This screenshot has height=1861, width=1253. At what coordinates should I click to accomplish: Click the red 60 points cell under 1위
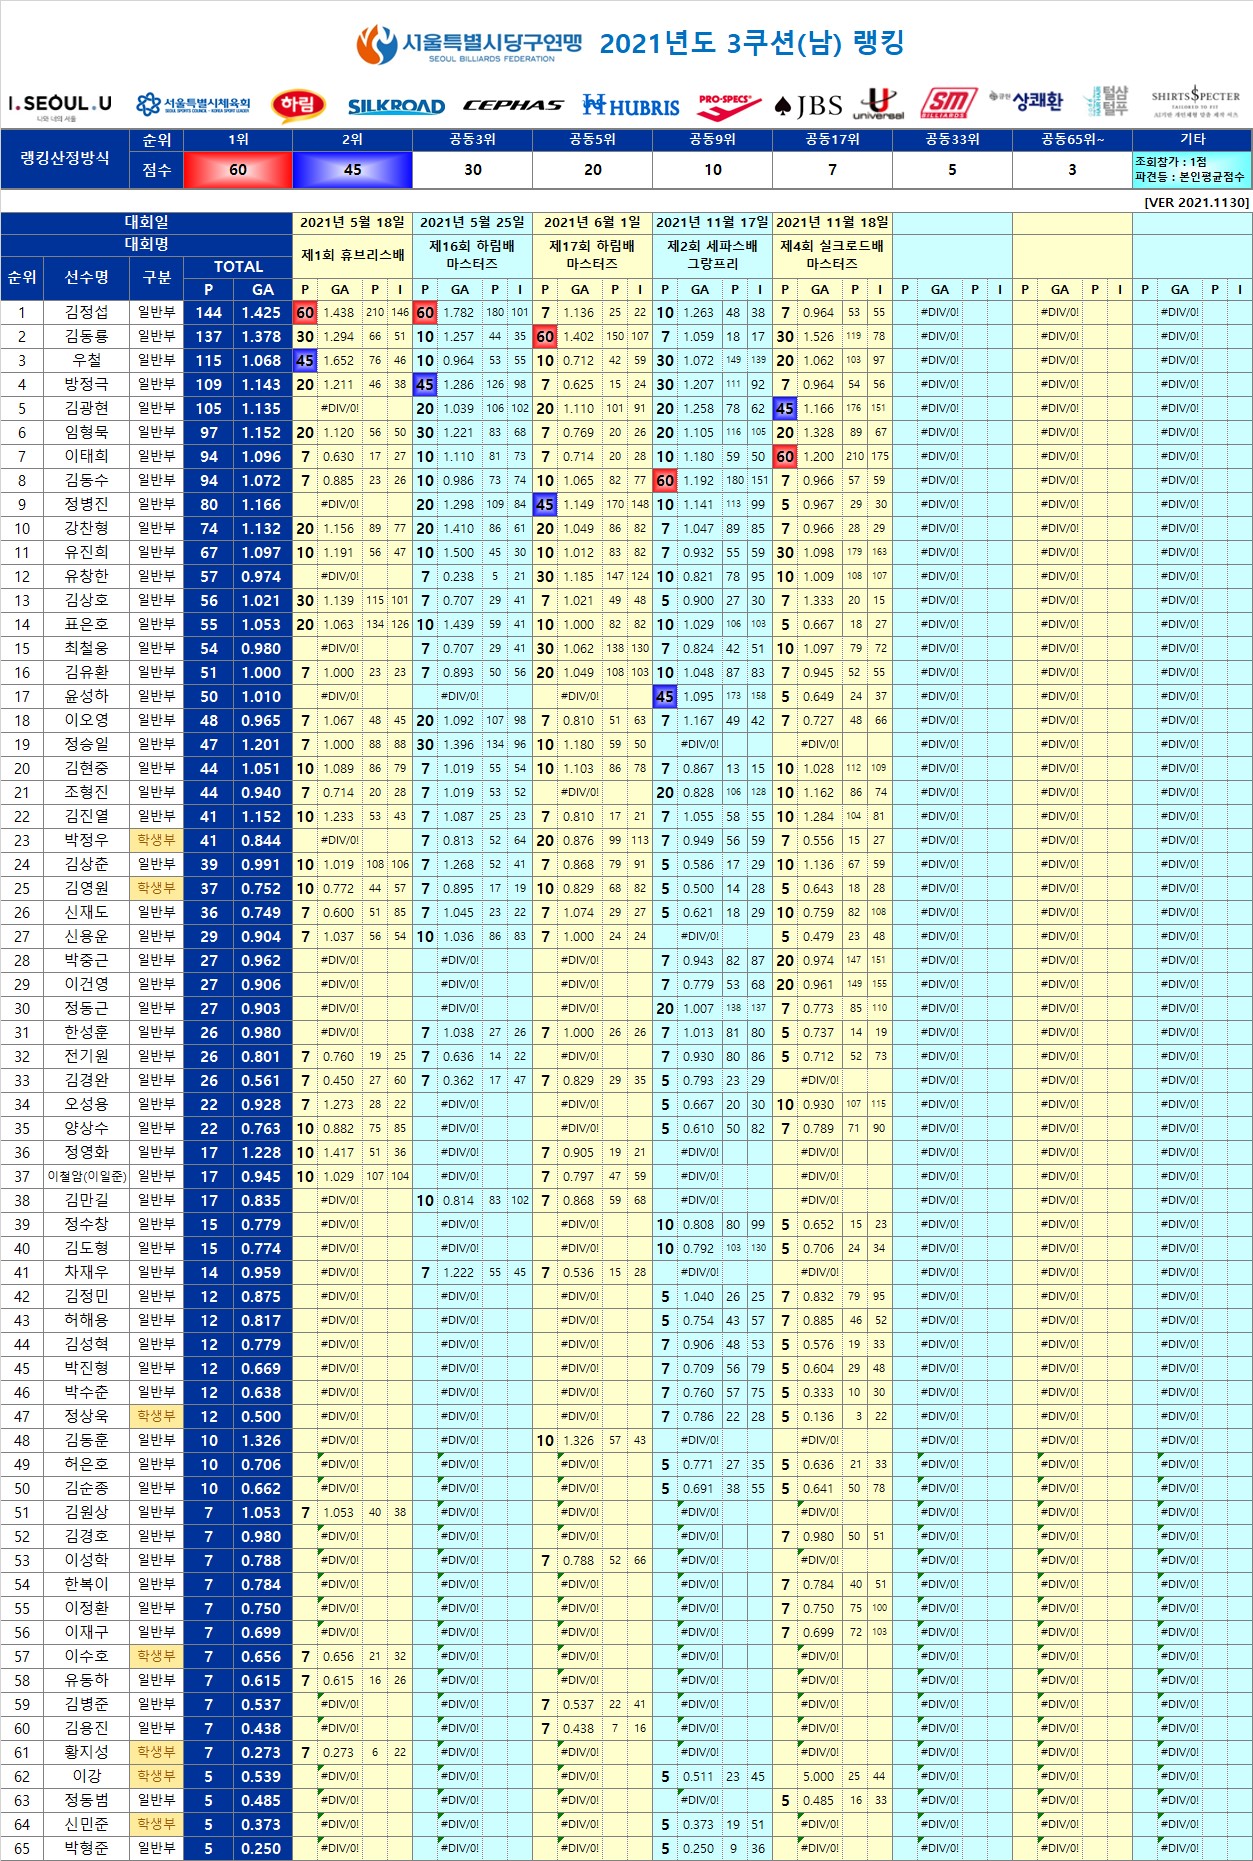click(238, 170)
